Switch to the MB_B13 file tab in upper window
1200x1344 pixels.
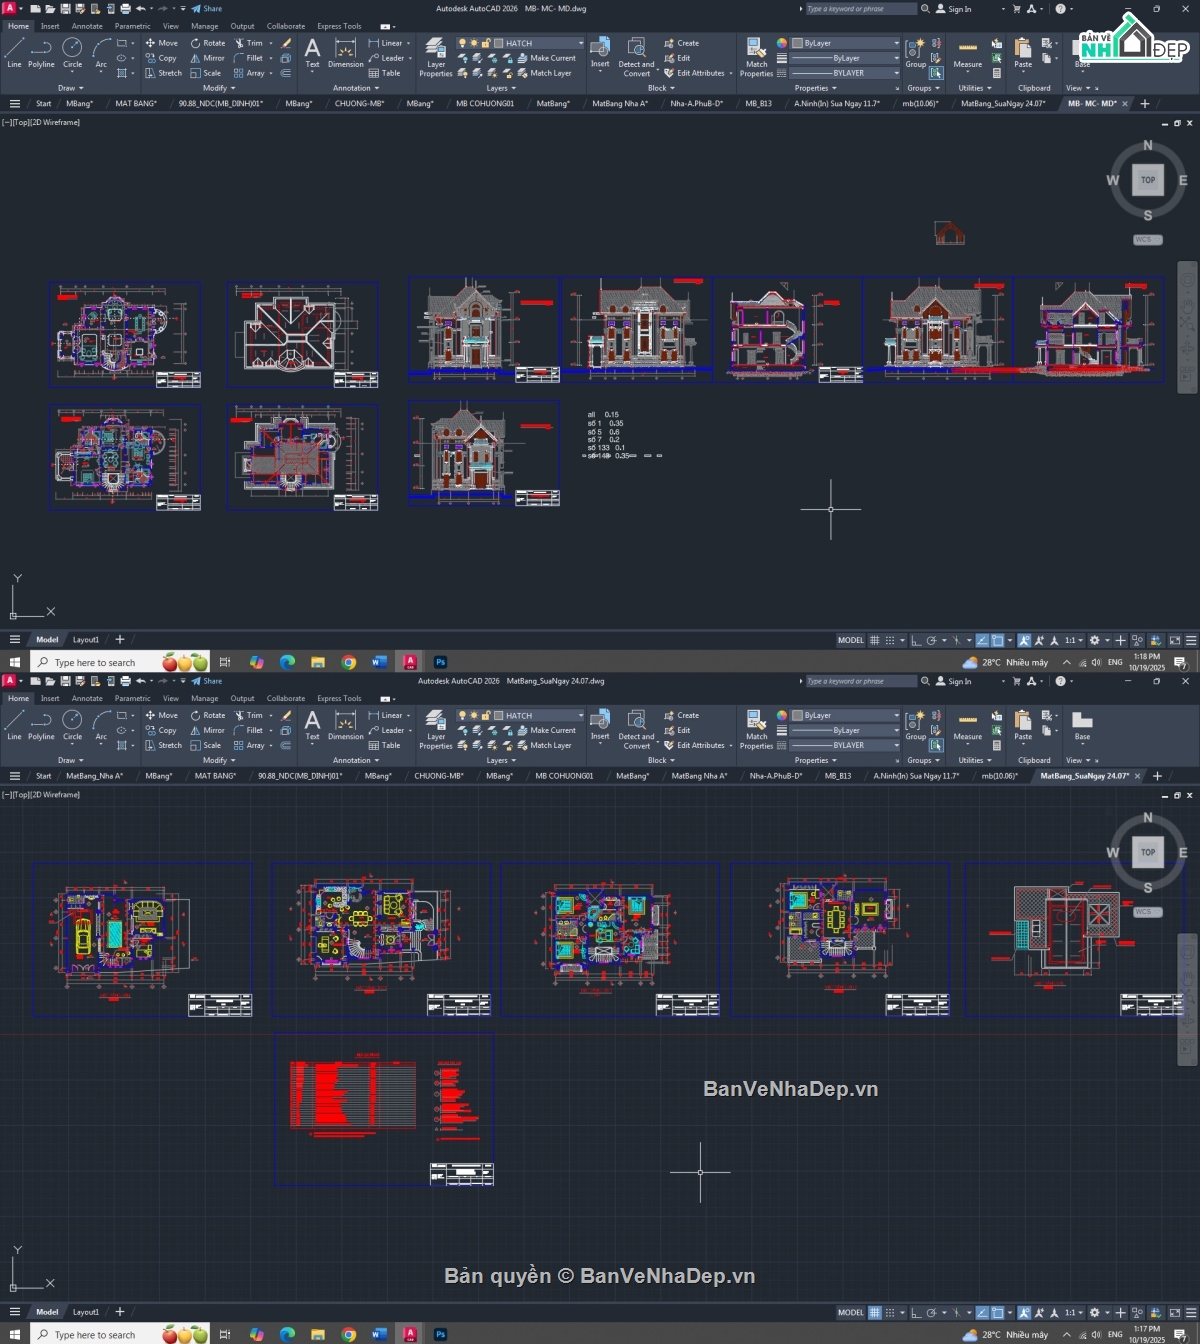click(x=758, y=104)
